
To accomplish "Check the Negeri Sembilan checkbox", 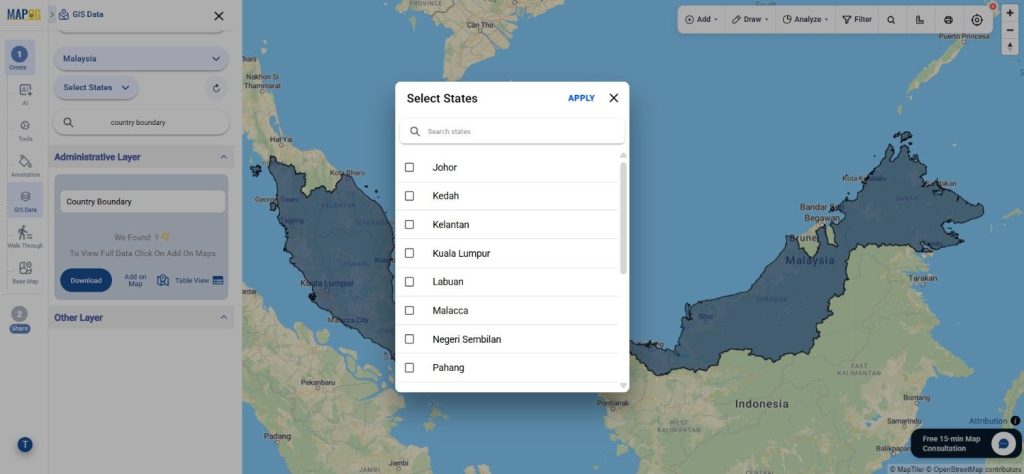I will 409,339.
